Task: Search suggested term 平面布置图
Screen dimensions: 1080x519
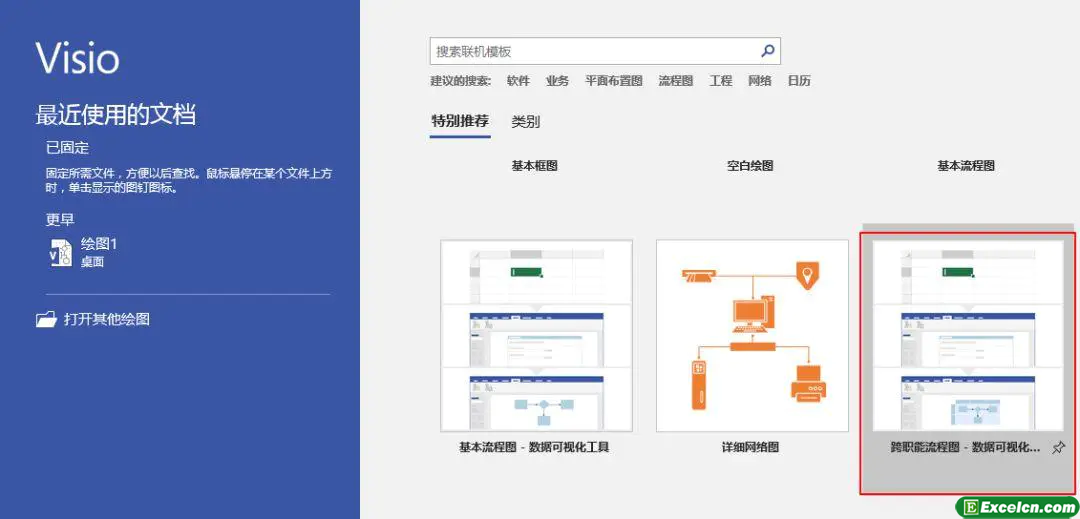Action: tap(614, 81)
